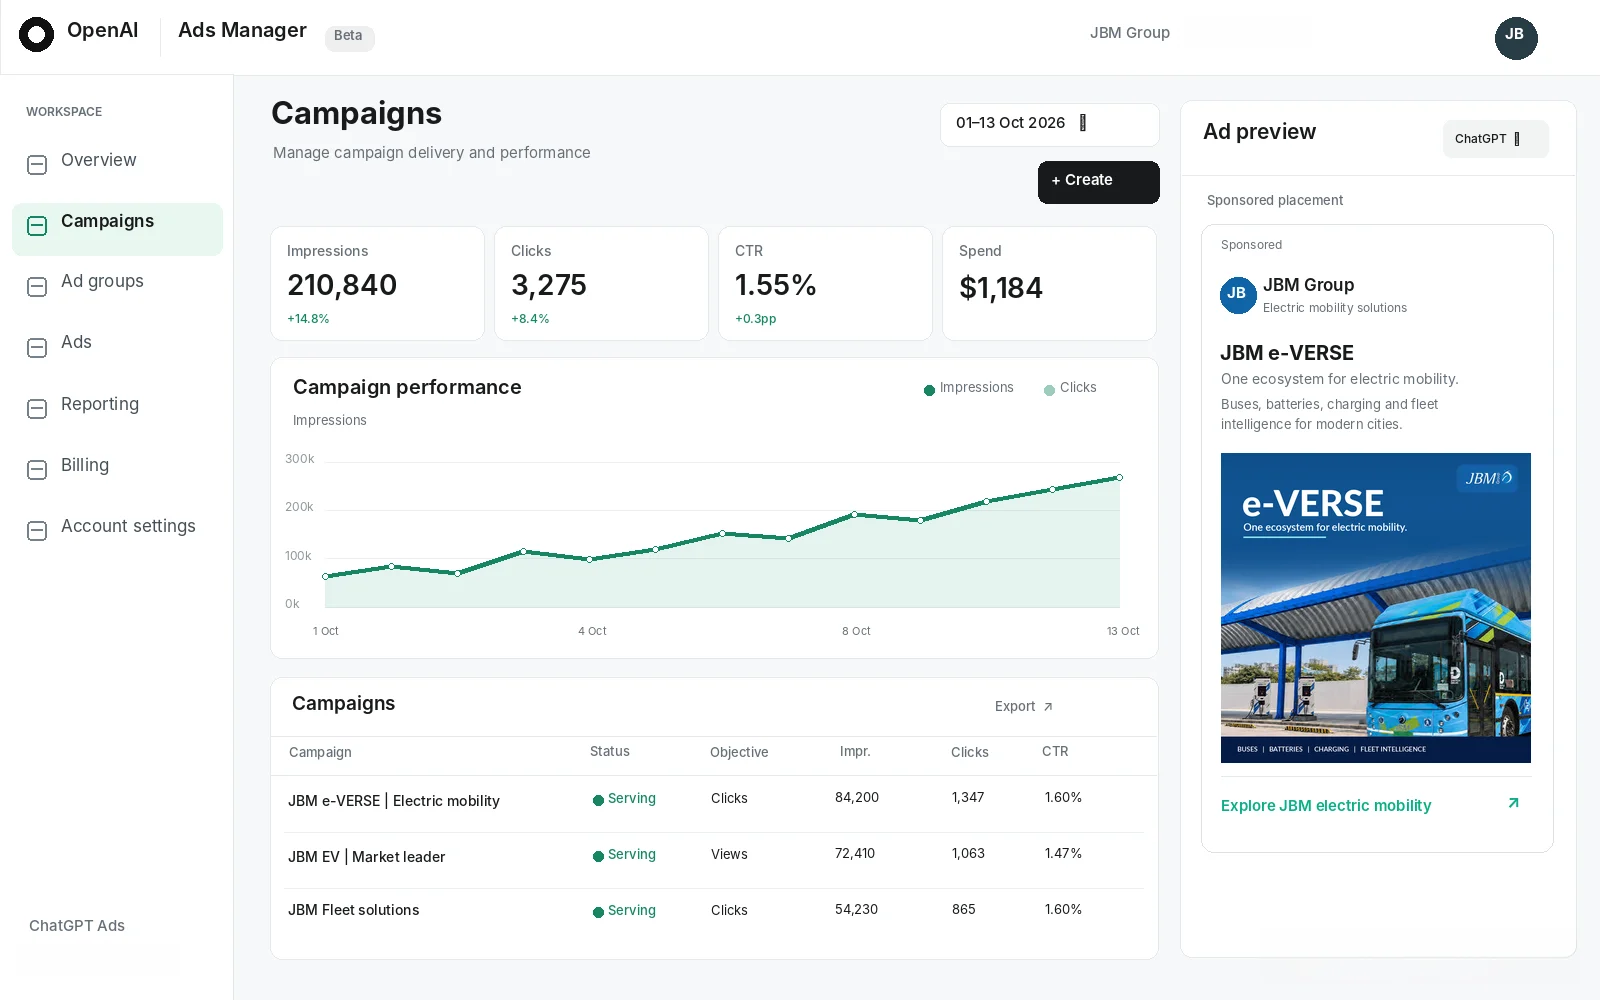This screenshot has width=1600, height=1000.
Task: Sort by the CTR column header
Action: [x=1055, y=751]
